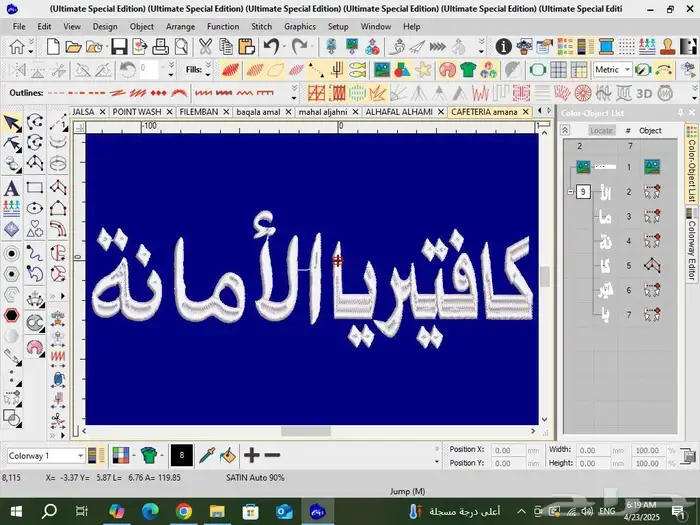Save design with the floppy disk icon
This screenshot has width=700, height=525.
119,46
